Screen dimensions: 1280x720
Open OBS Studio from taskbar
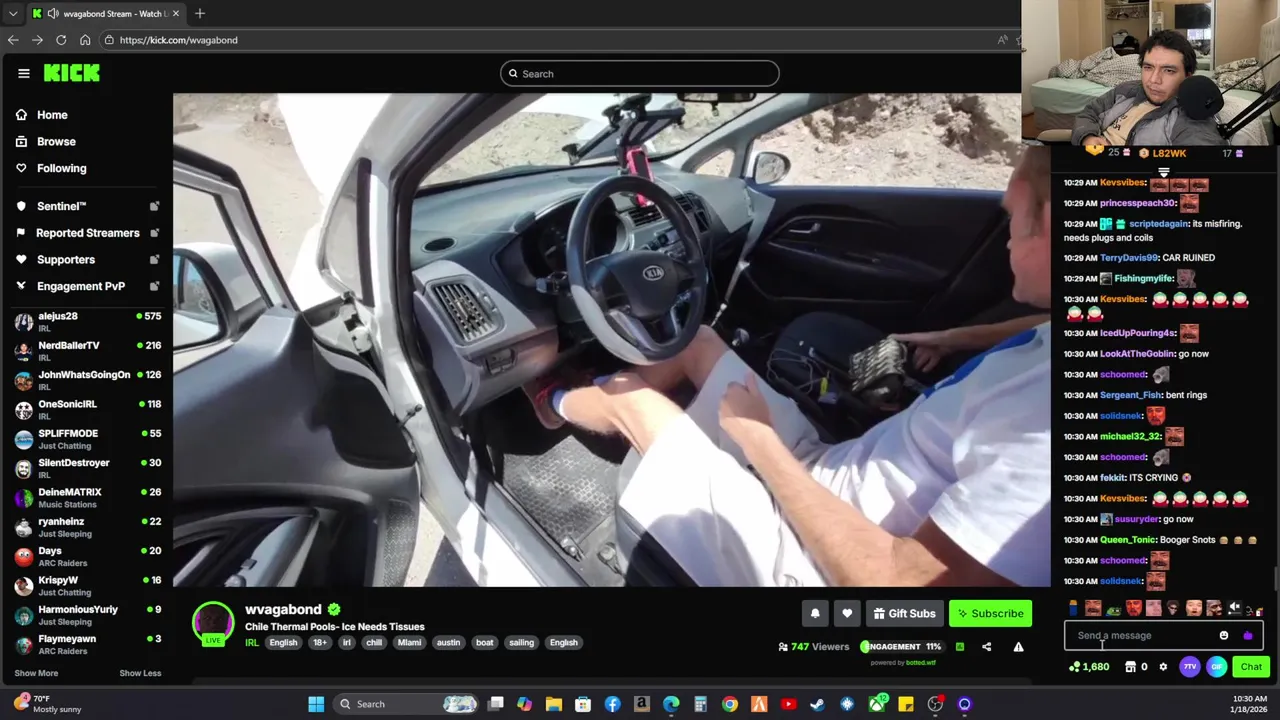coord(935,704)
